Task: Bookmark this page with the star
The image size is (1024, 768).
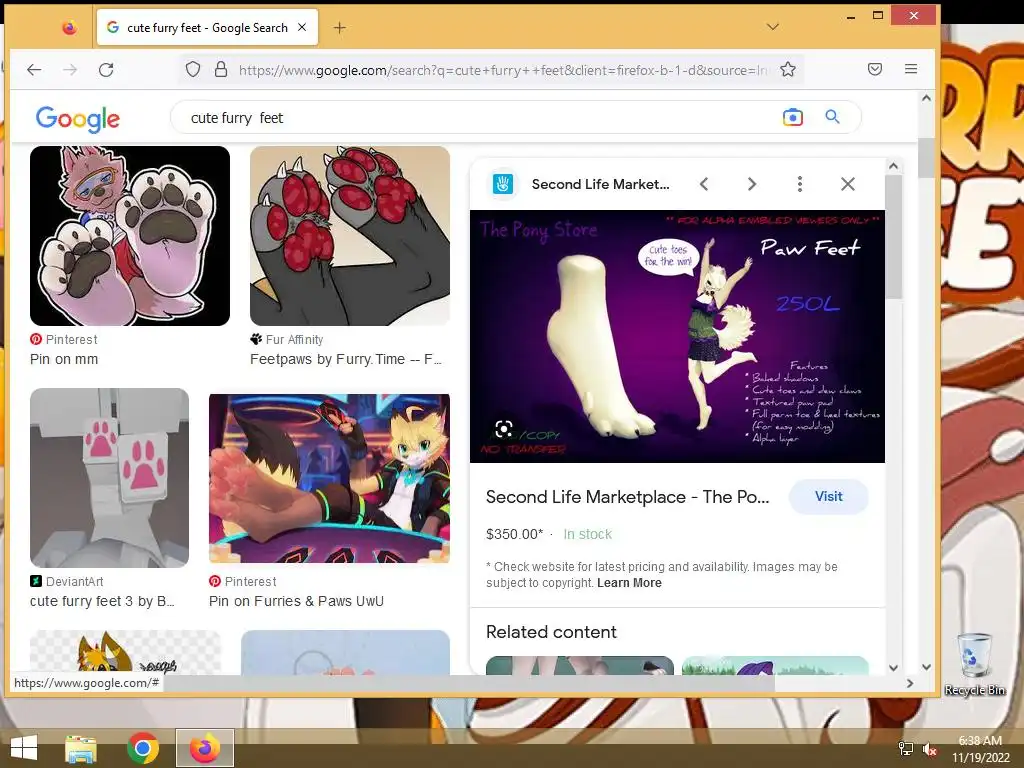Action: tap(788, 69)
